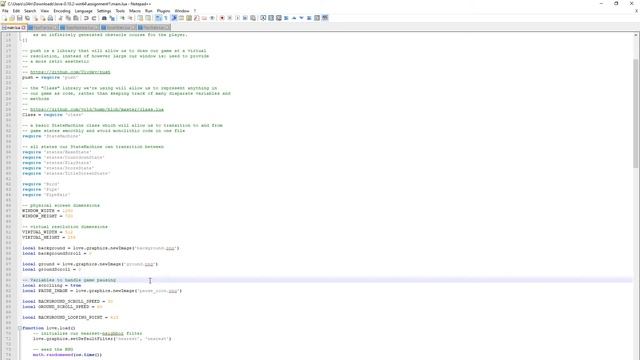Open the Document Map panel icon

coord(189,18)
